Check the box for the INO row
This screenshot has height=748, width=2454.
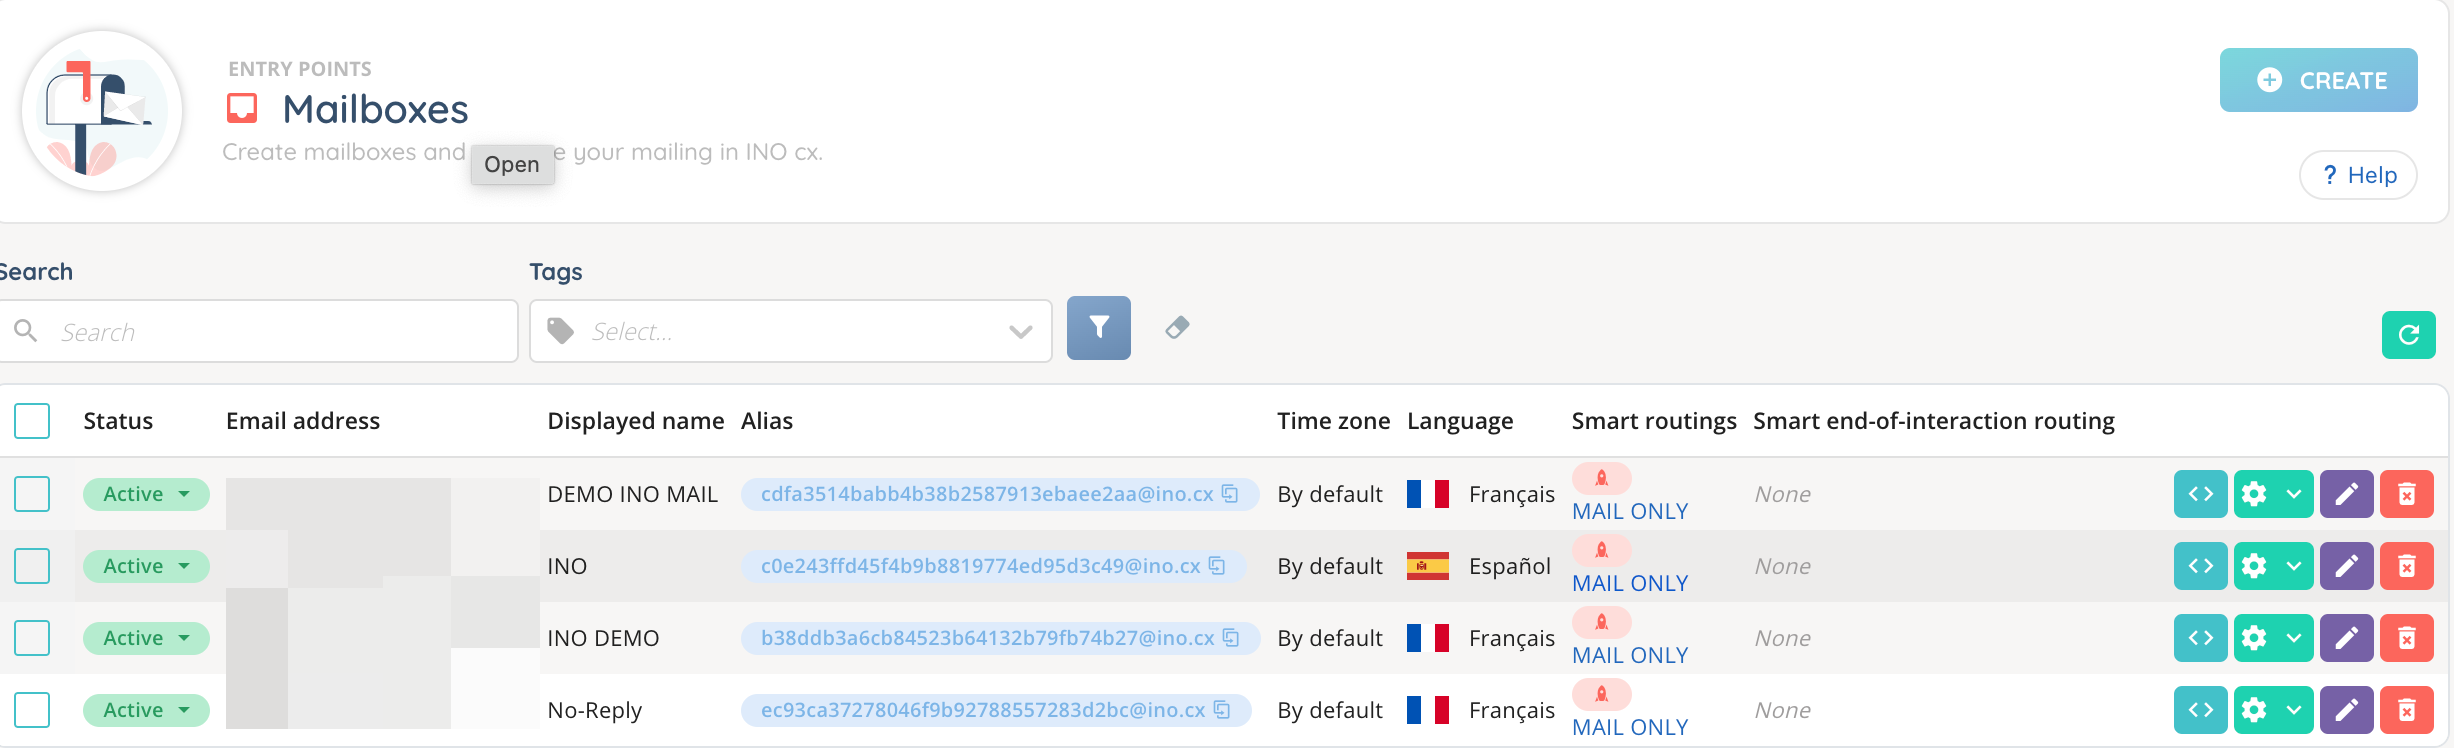32,566
